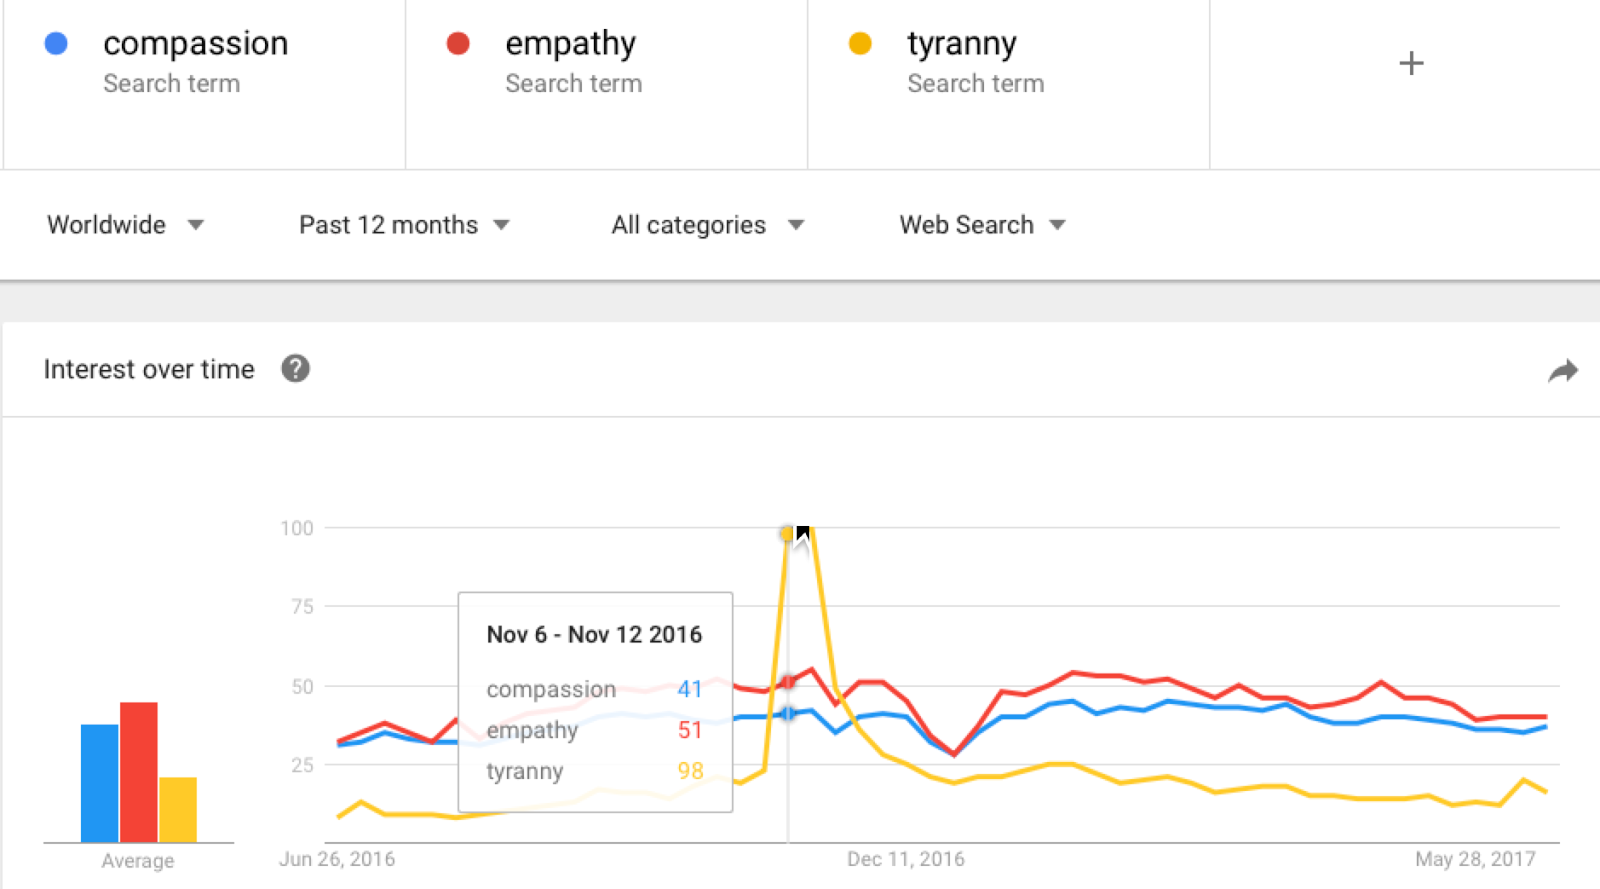Click the yellow tyranny peak data point

point(787,534)
